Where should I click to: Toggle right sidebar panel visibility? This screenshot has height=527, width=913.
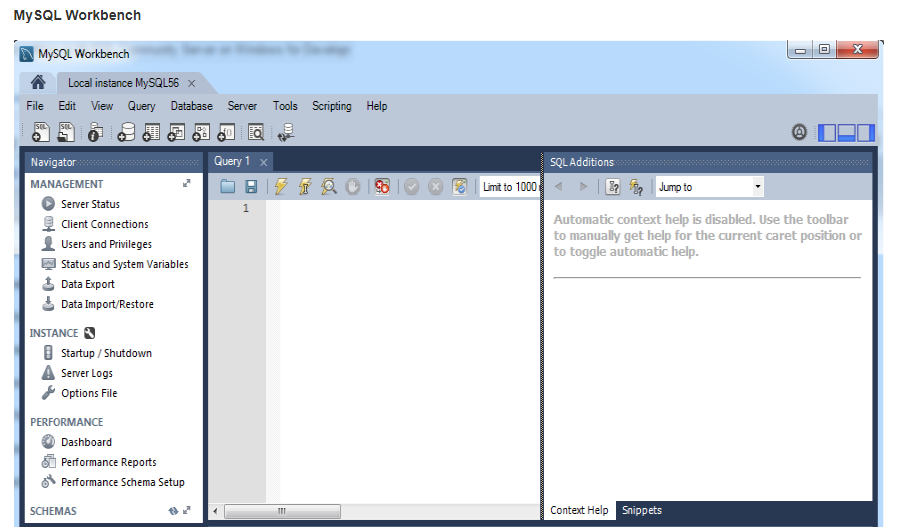[x=865, y=133]
